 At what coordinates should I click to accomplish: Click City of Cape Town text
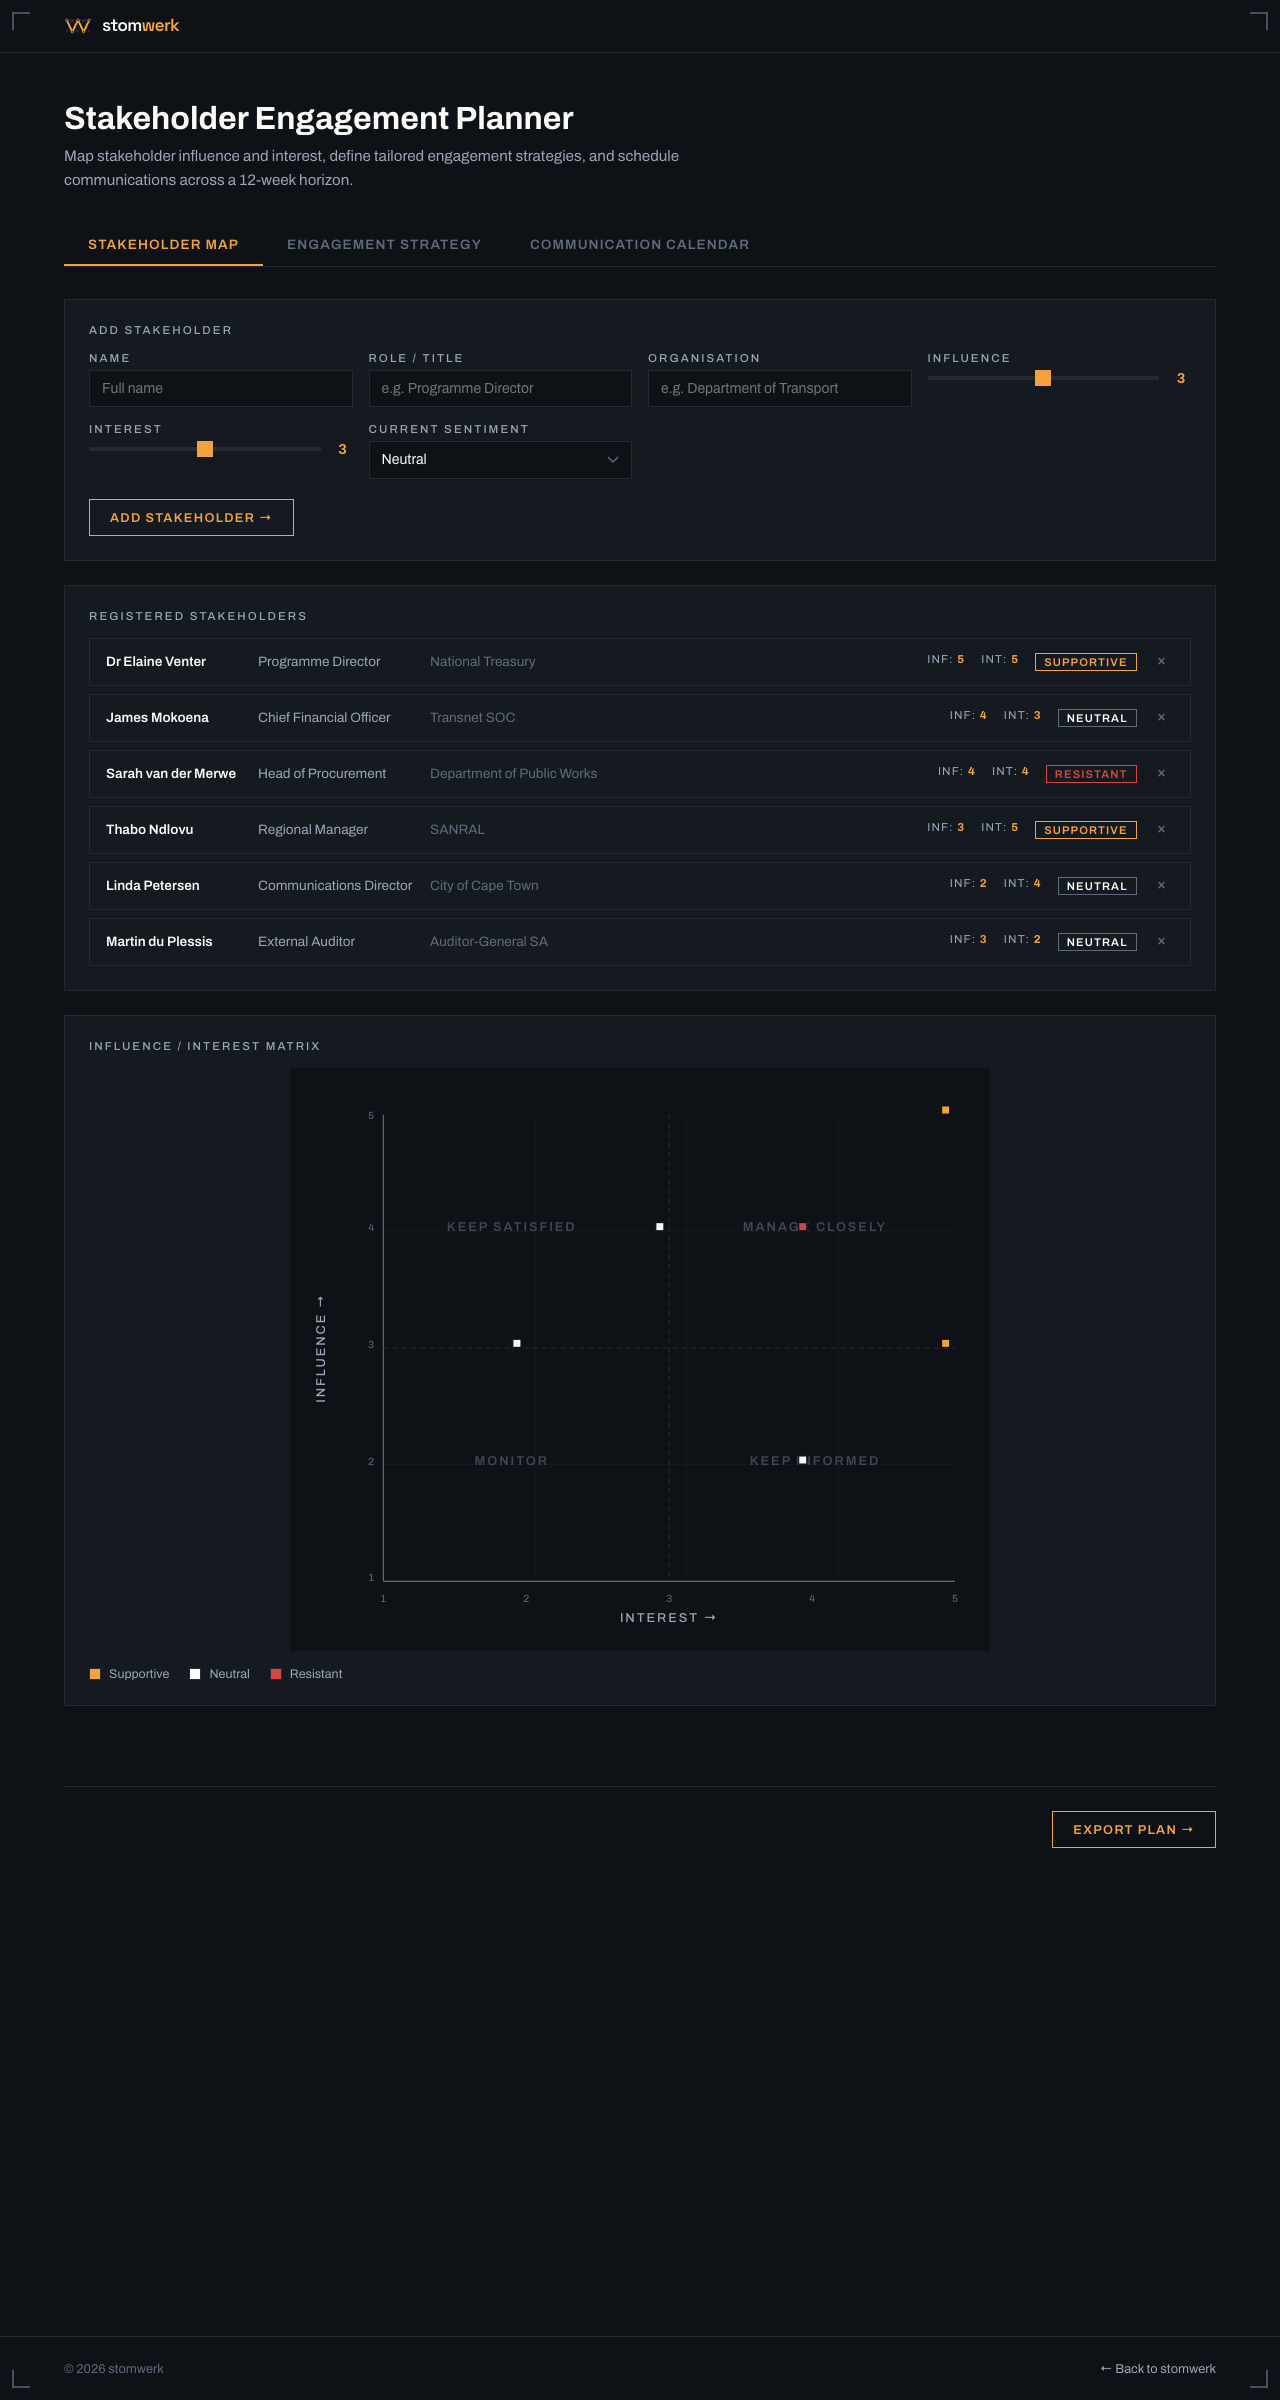click(x=484, y=886)
